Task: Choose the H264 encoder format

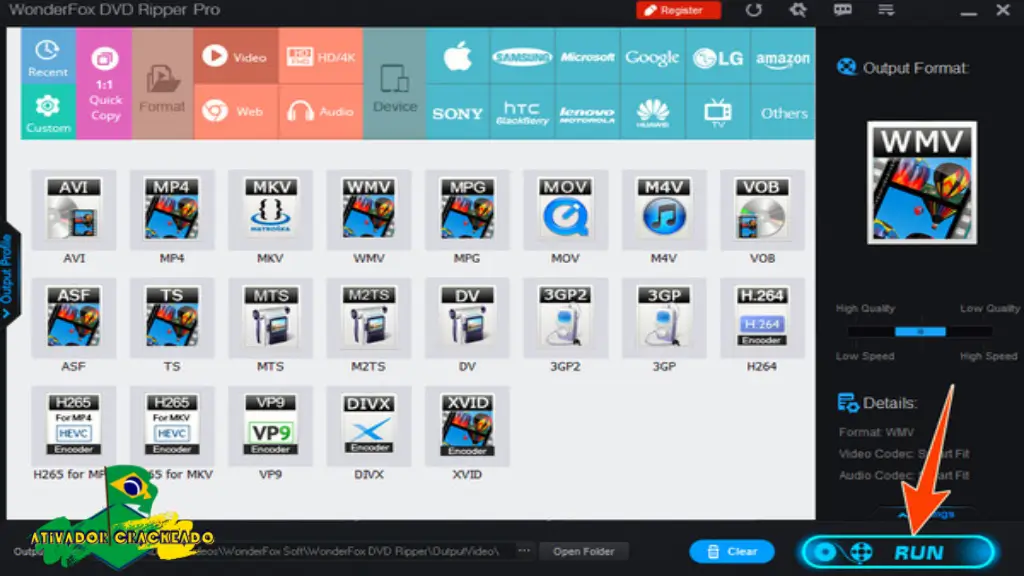Action: [762, 318]
